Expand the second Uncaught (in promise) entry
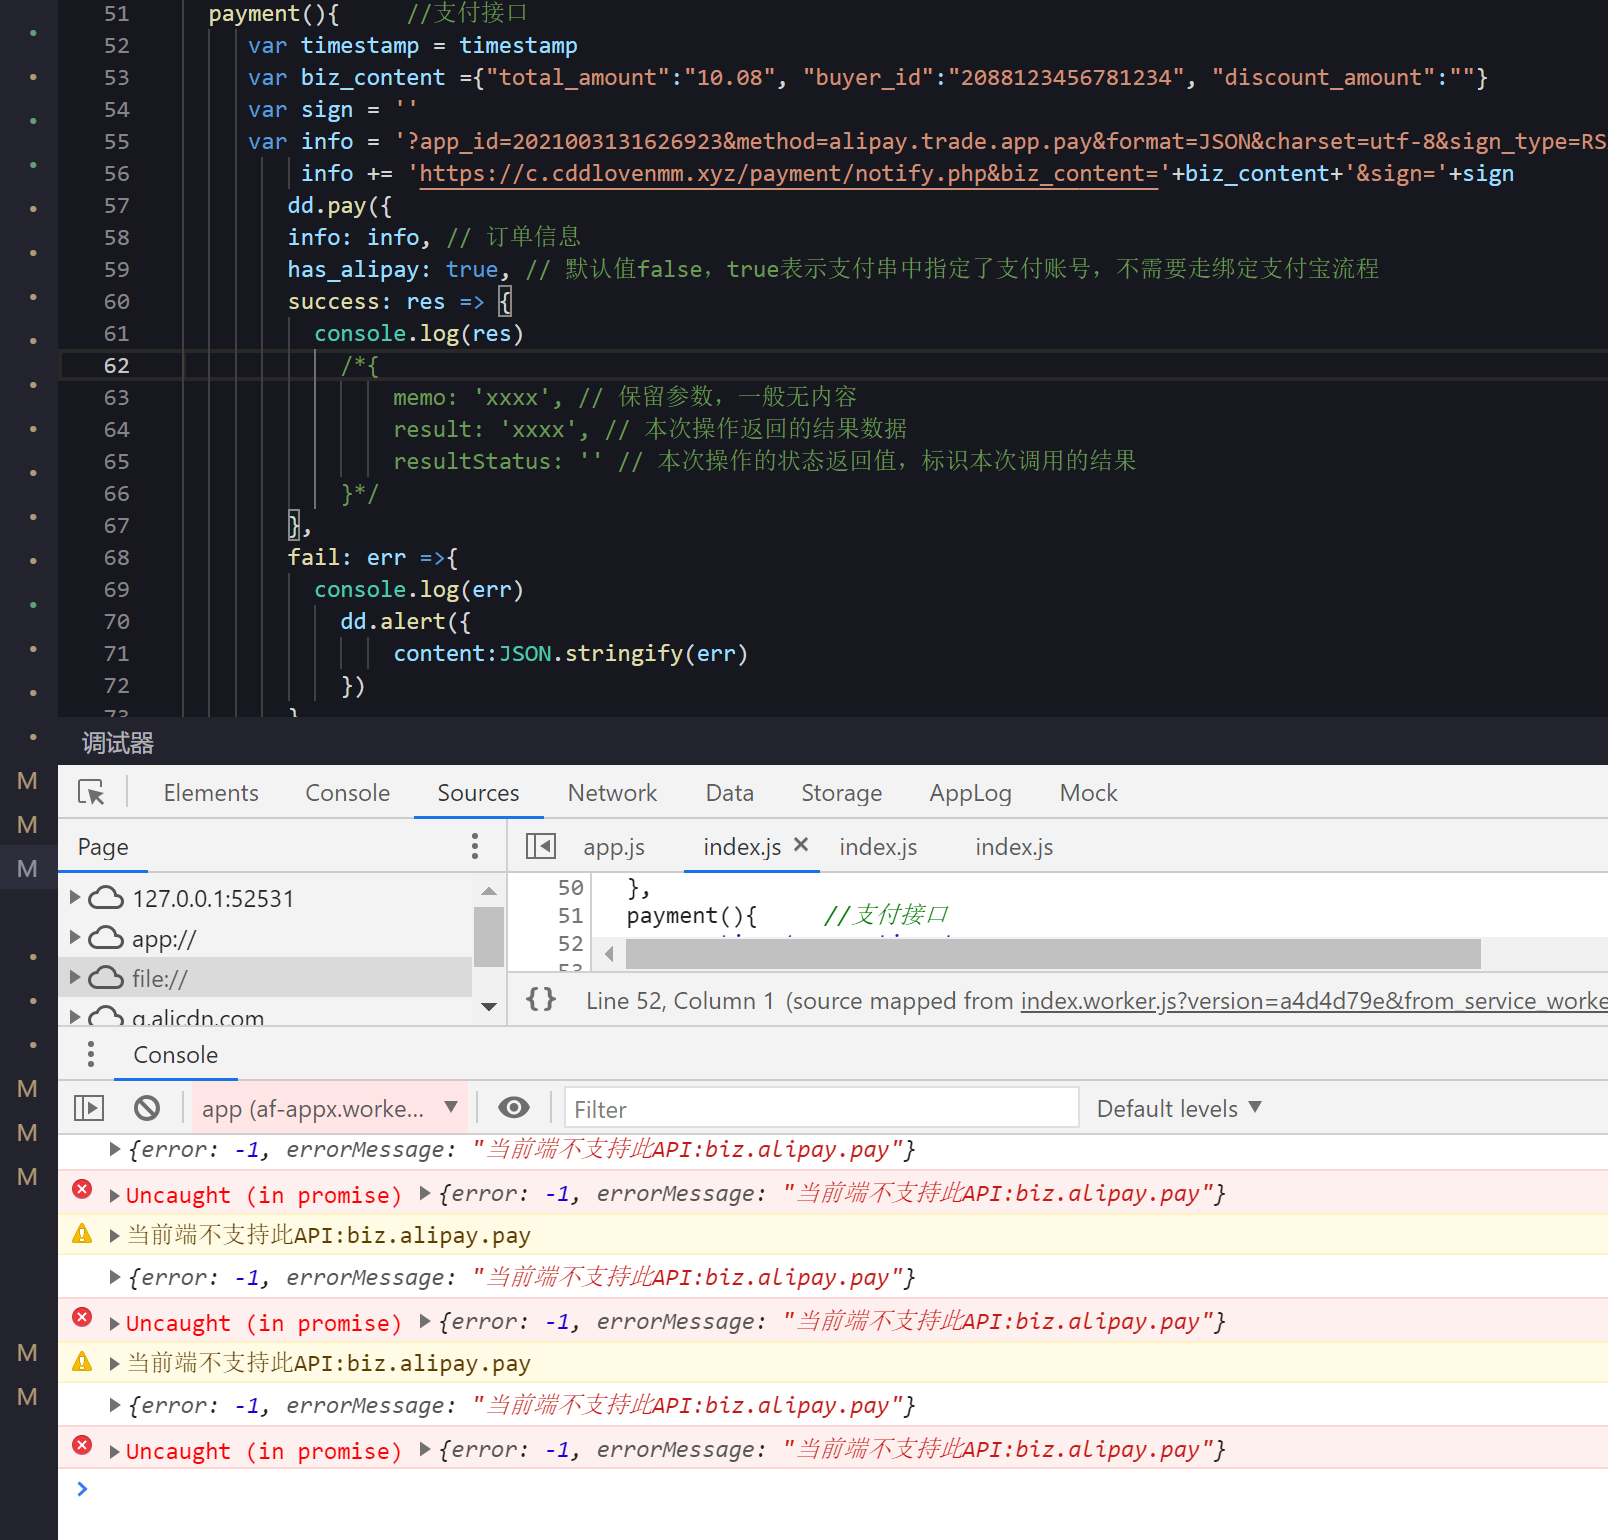Viewport: 1608px width, 1540px height. pos(115,1323)
